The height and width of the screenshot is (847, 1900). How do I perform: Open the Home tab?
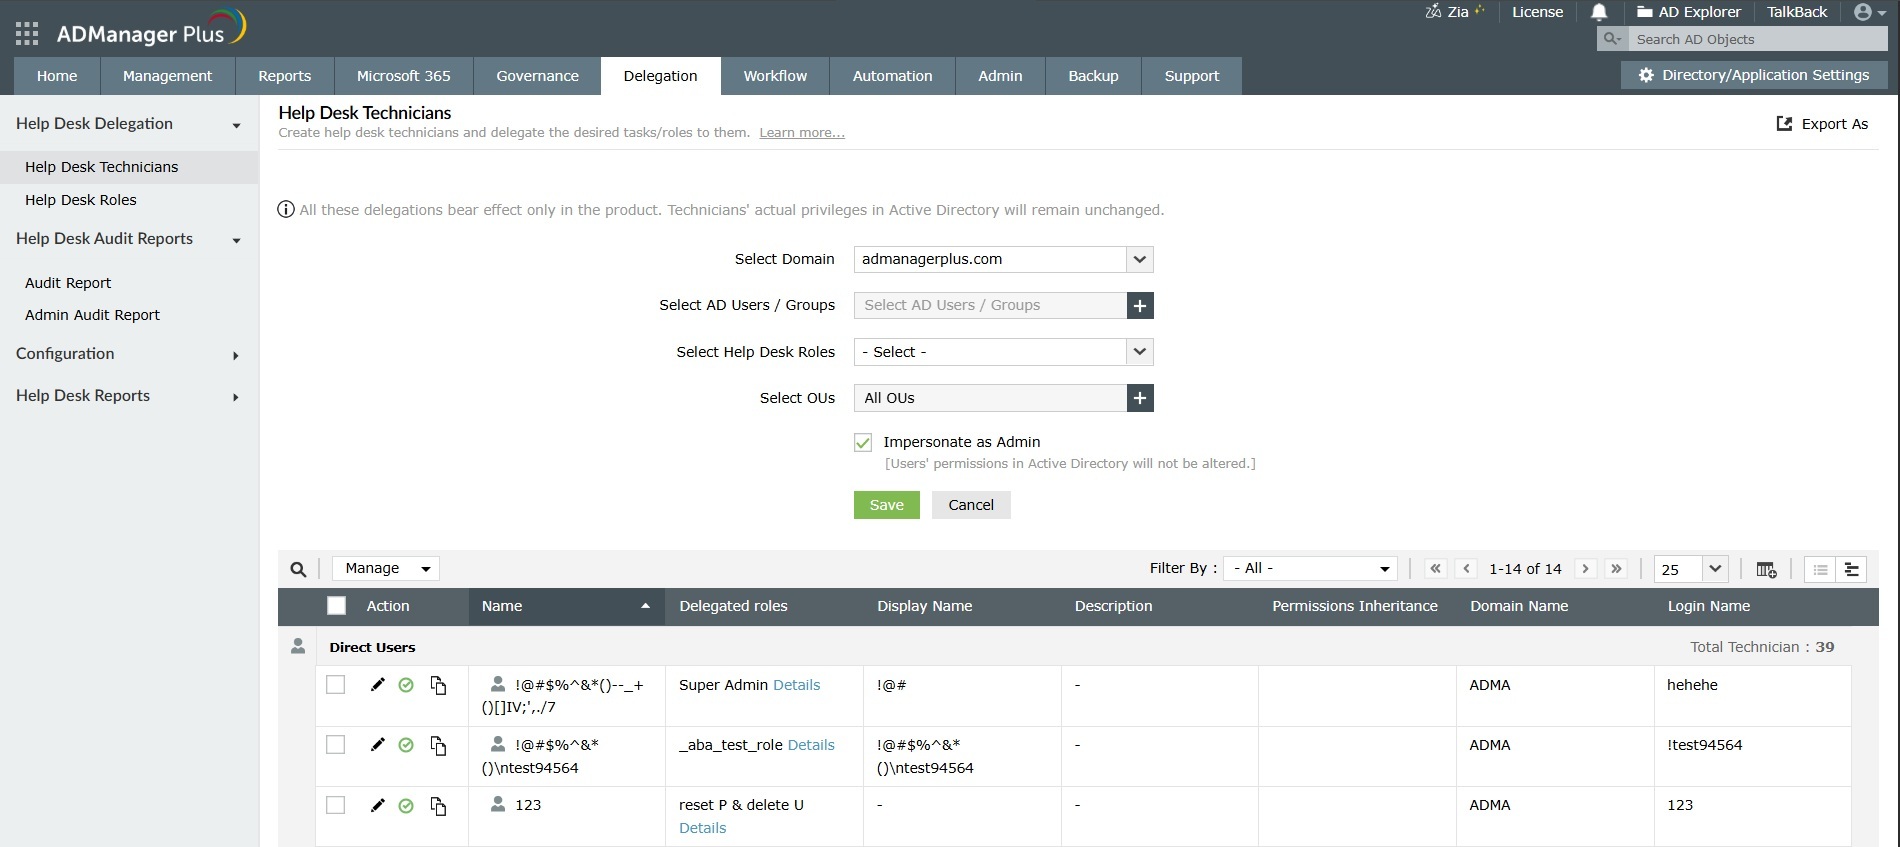pyautogui.click(x=57, y=76)
